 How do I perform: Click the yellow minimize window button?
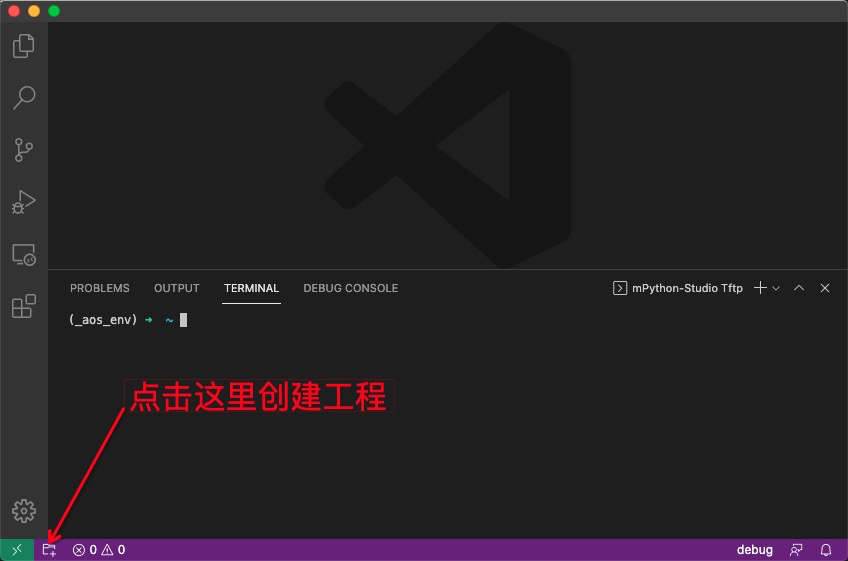coord(34,11)
